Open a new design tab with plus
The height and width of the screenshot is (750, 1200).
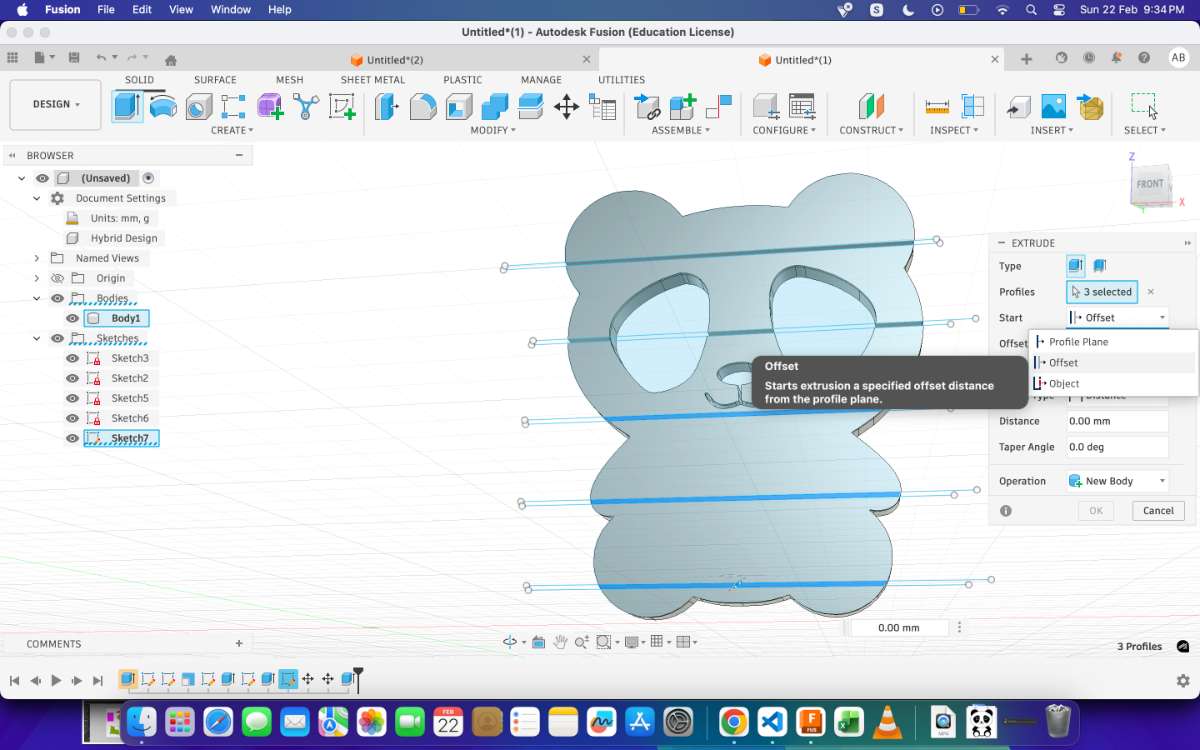coord(1026,59)
